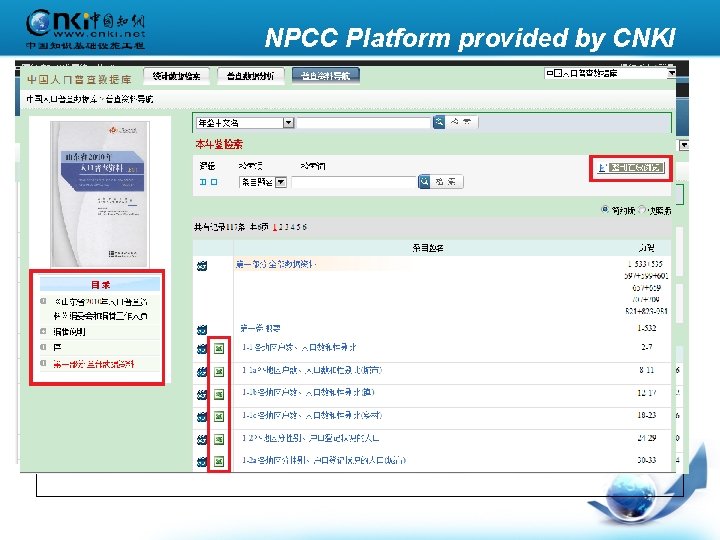This screenshot has width=720, height=540.
Task: Click into the 检索词 input field
Action: point(354,182)
